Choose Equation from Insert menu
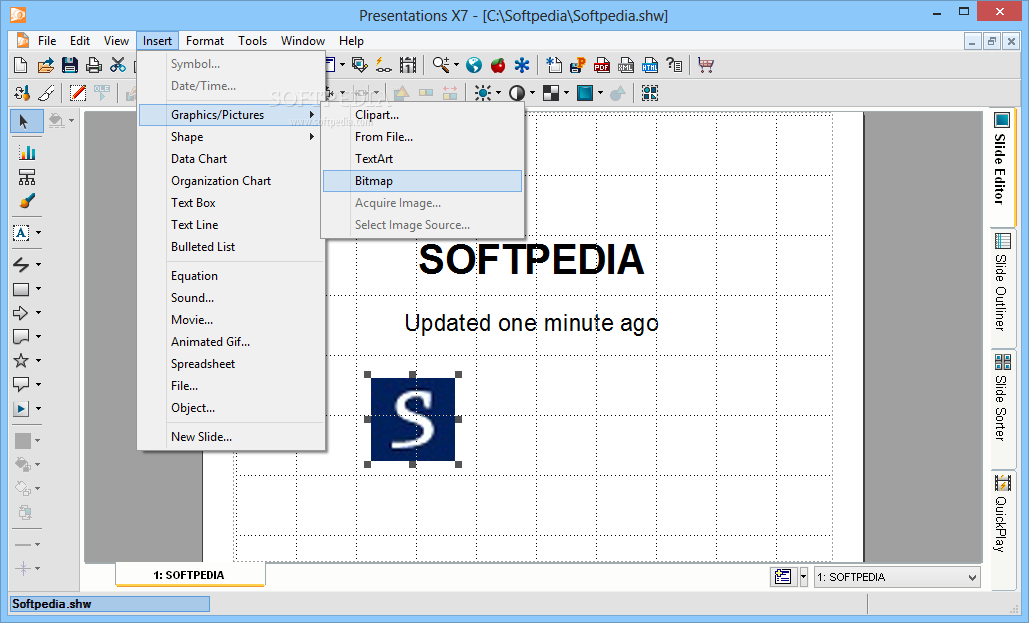This screenshot has width=1029, height=623. pos(231,276)
